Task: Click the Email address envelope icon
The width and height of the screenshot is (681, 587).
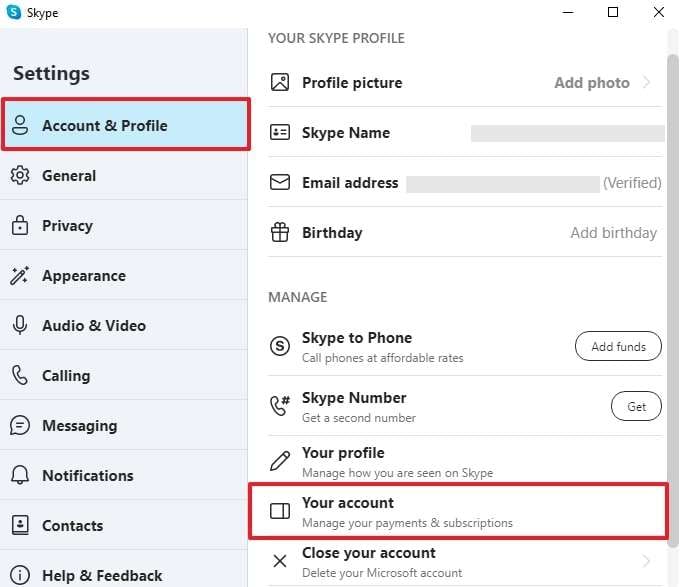Action: pos(281,183)
